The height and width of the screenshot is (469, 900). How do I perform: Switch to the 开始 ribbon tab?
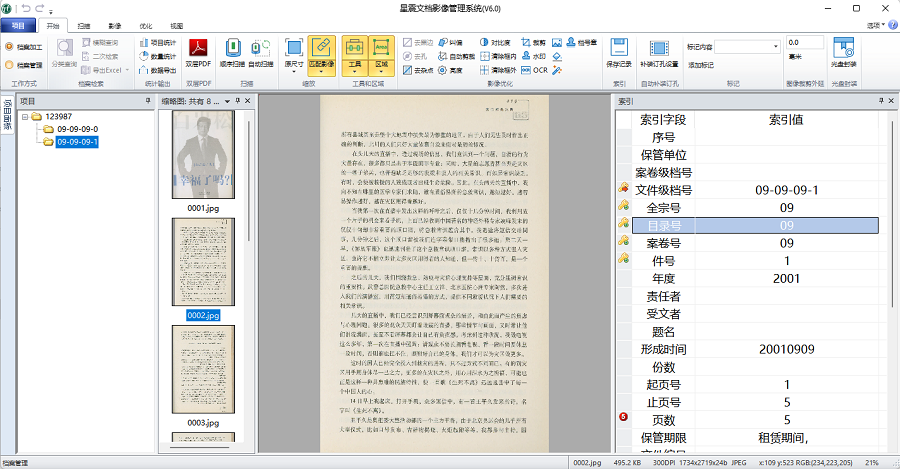[53, 26]
